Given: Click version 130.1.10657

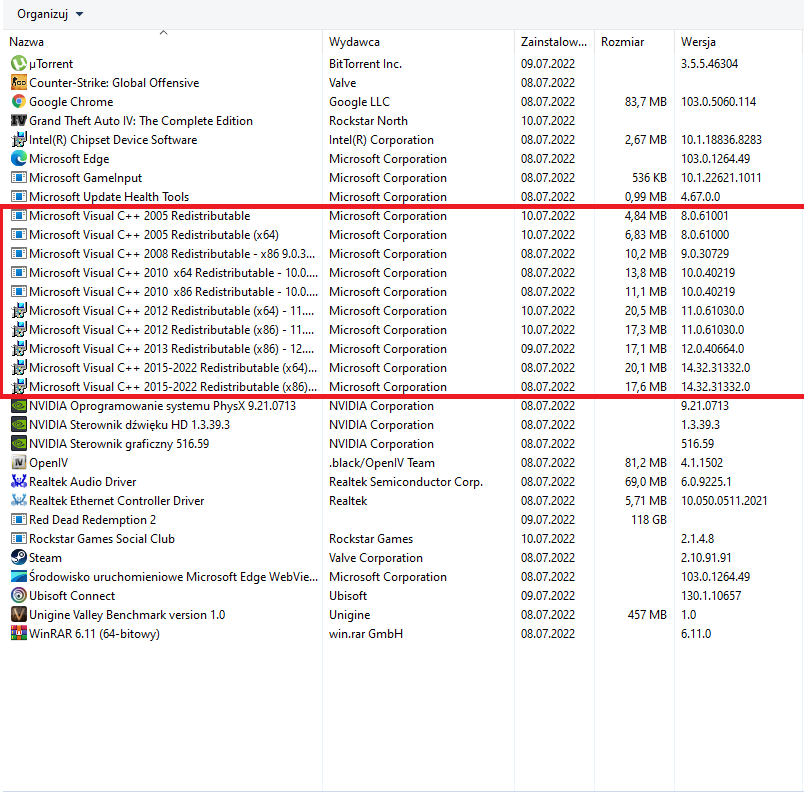Looking at the screenshot, I should [711, 596].
